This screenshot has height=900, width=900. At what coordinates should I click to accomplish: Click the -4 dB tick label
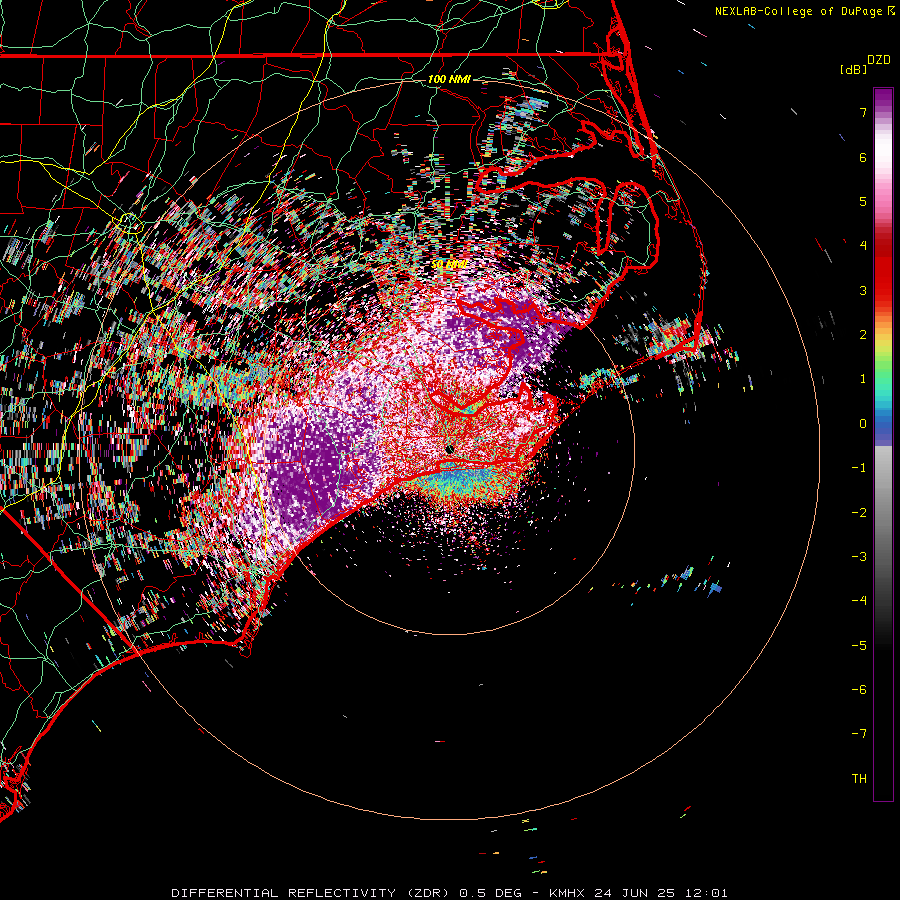pos(859,601)
